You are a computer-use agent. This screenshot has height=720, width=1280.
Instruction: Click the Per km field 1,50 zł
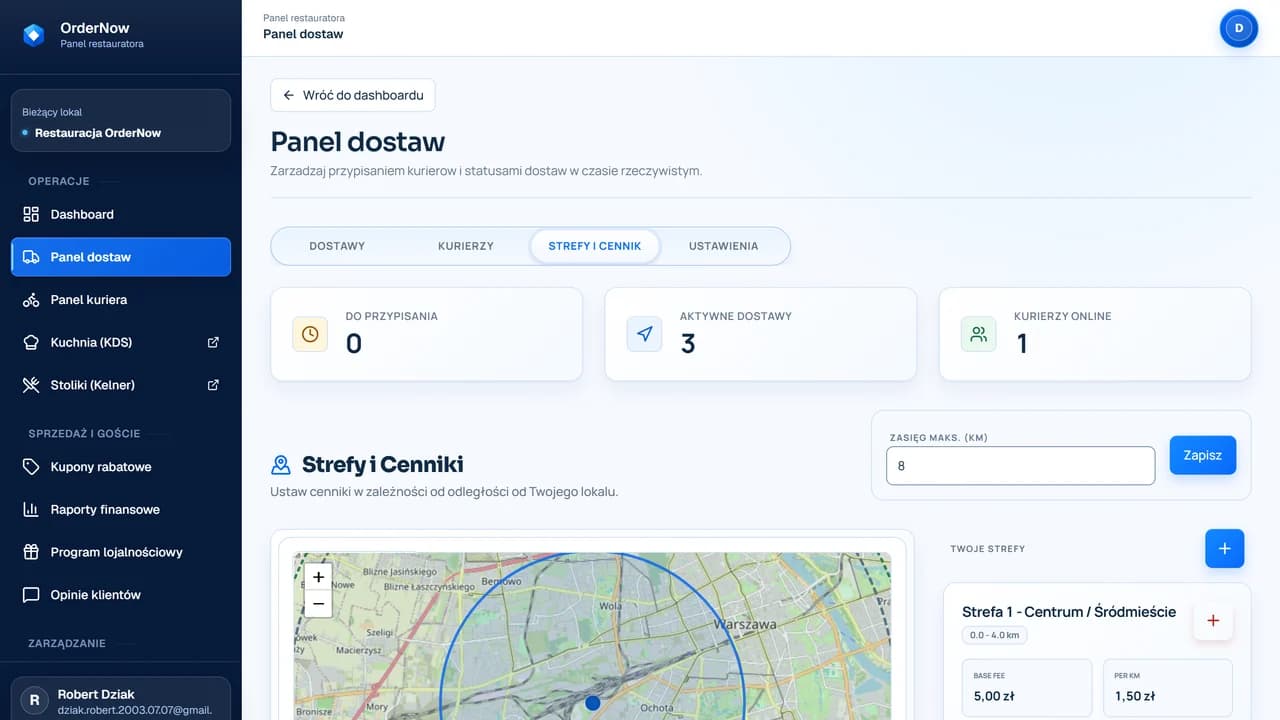(x=1168, y=688)
